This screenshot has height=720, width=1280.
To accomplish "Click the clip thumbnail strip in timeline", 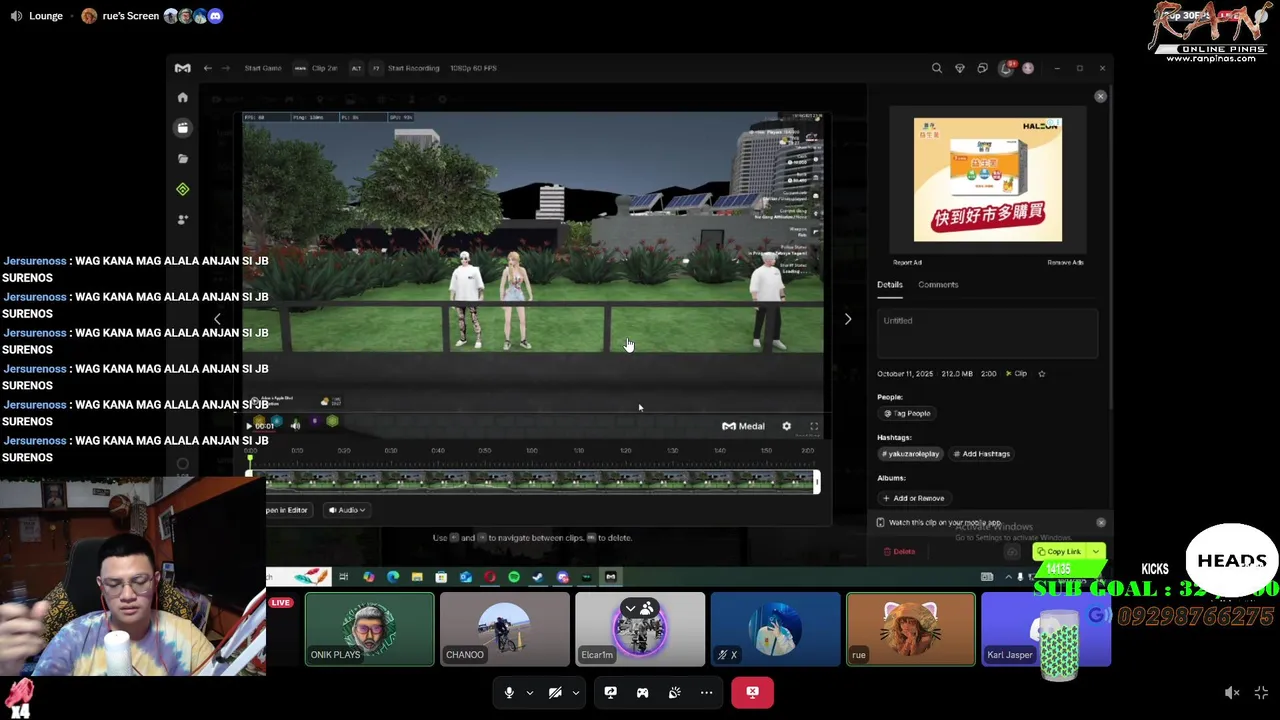I will coord(533,482).
